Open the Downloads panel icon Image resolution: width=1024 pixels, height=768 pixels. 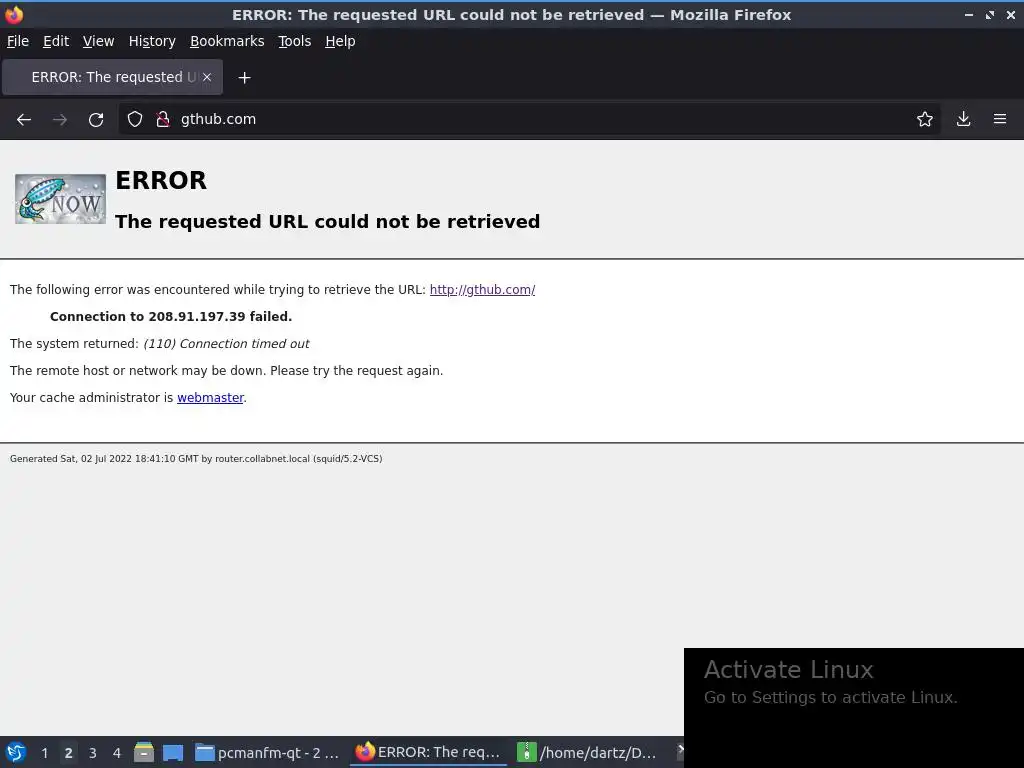click(x=963, y=119)
